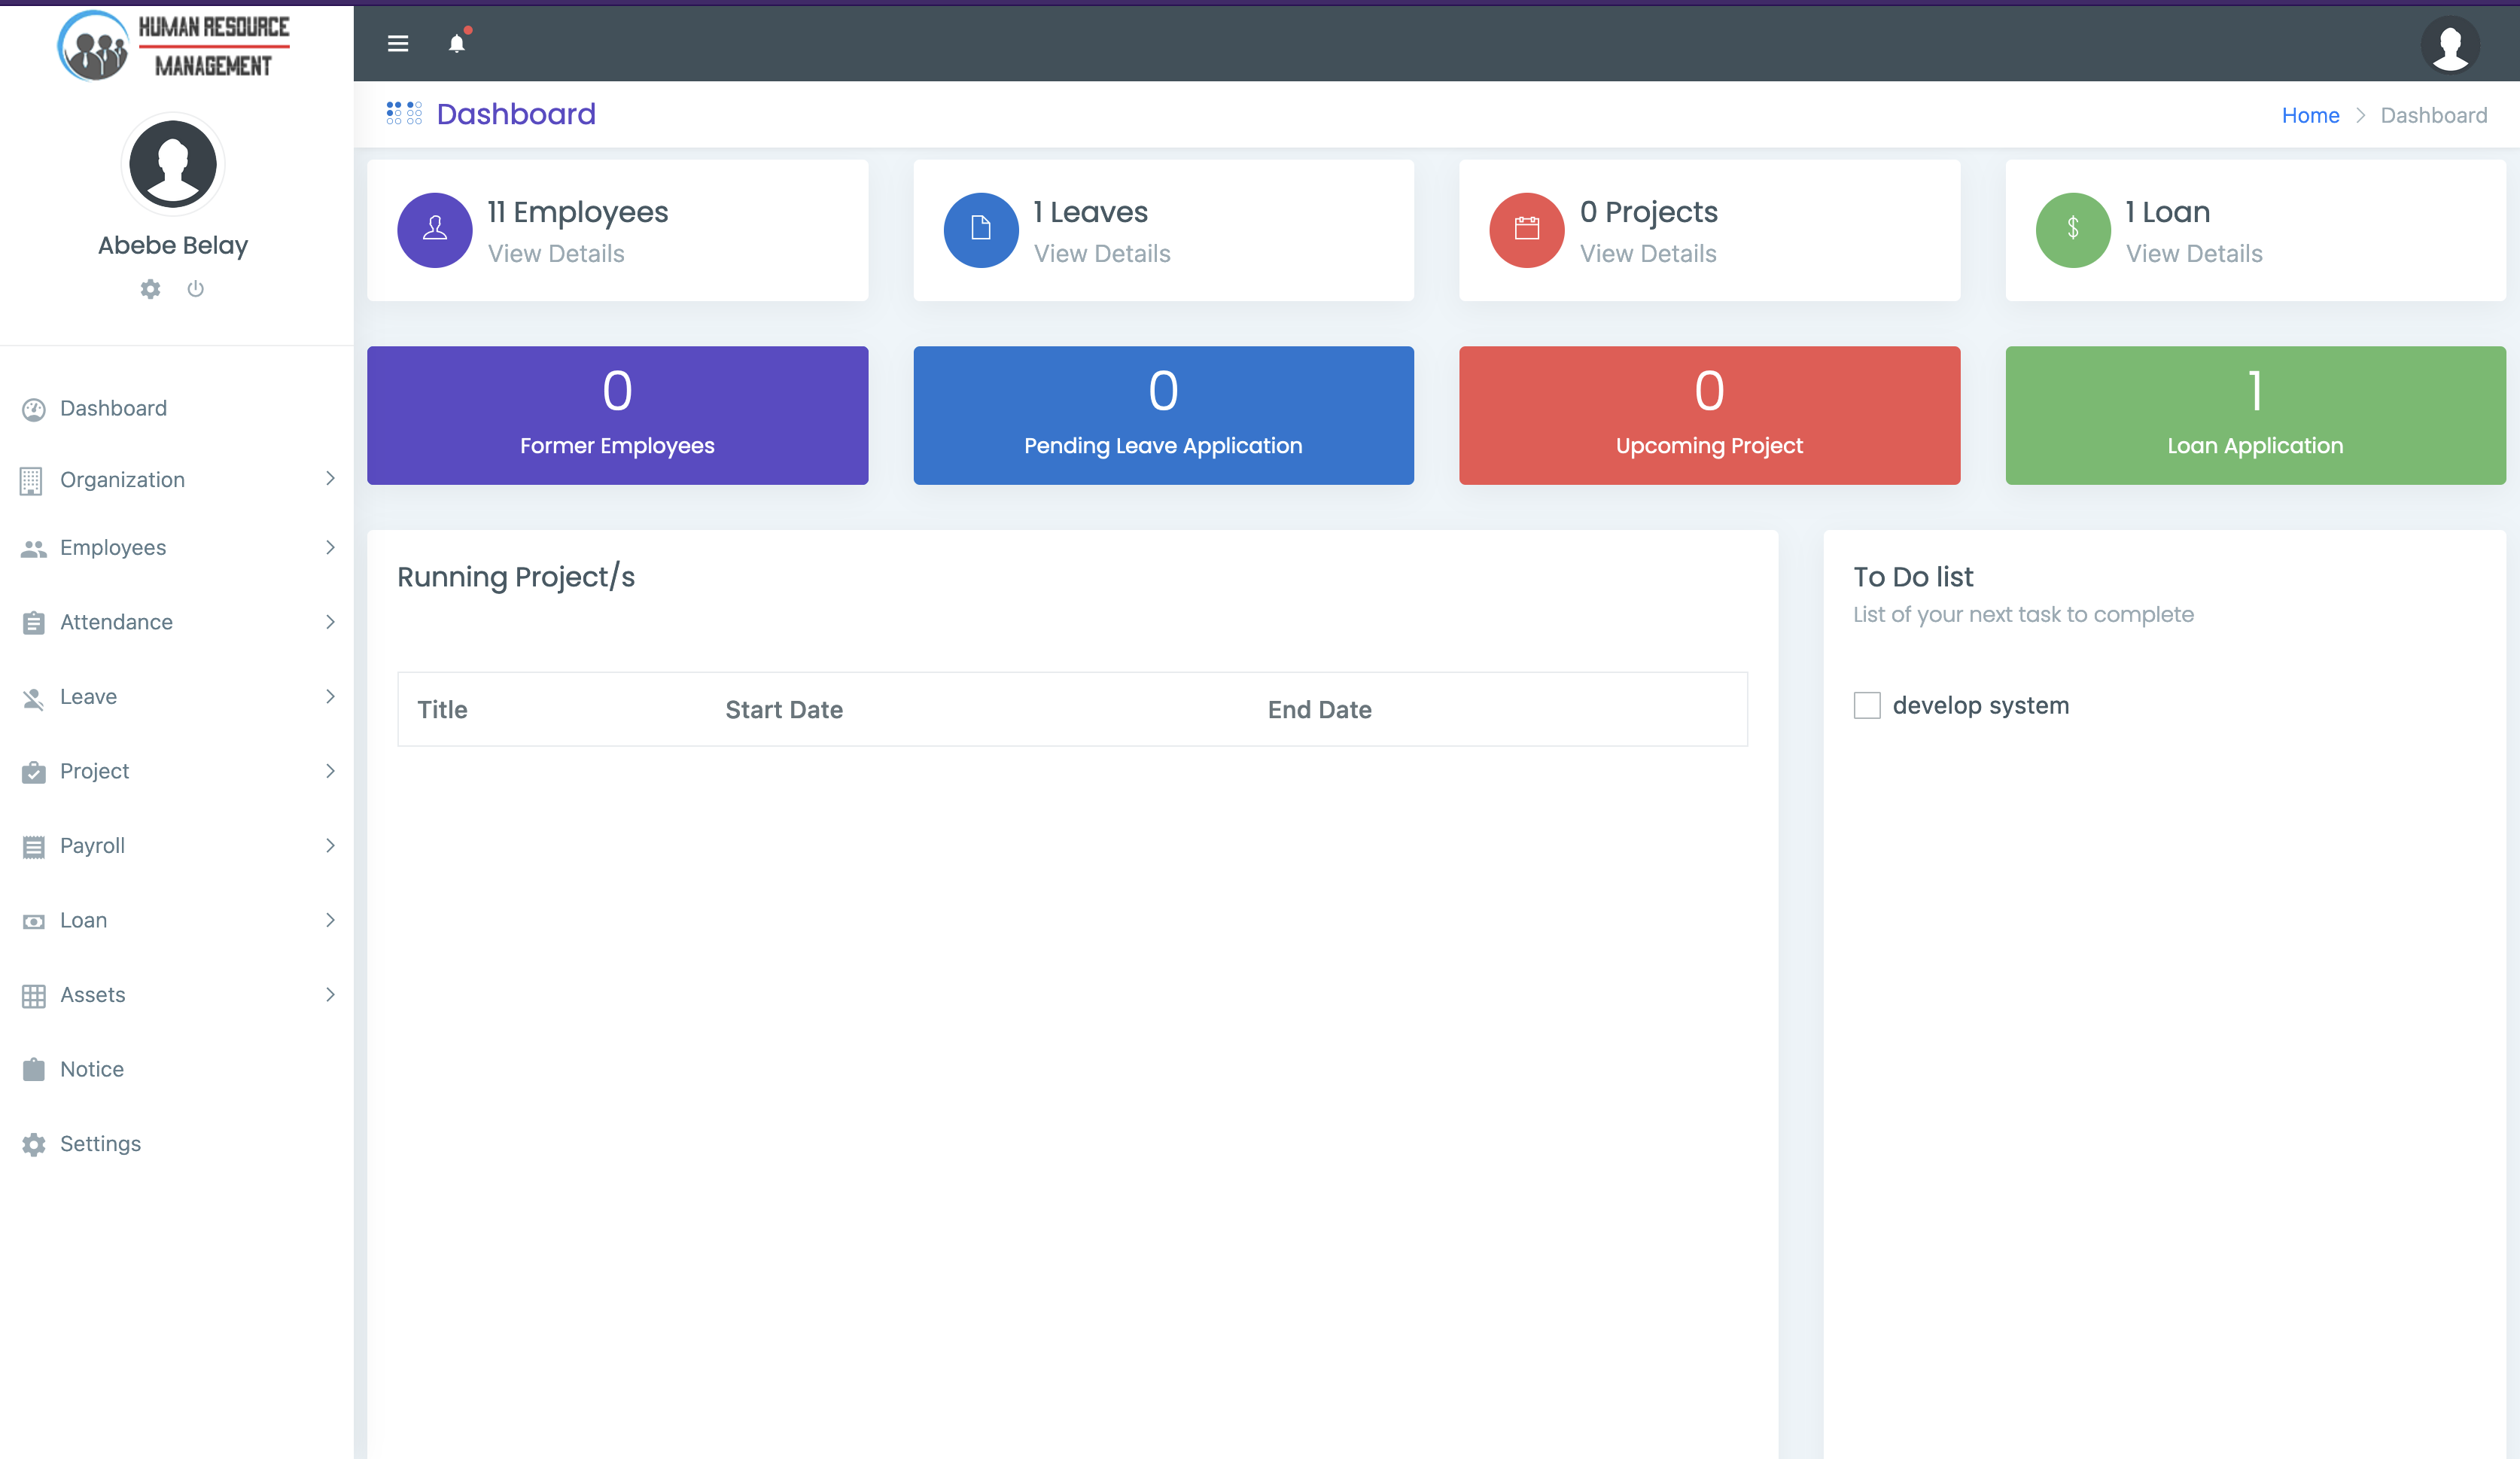Click the red Projects calendar icon
The height and width of the screenshot is (1459, 2520).
coord(1527,230)
